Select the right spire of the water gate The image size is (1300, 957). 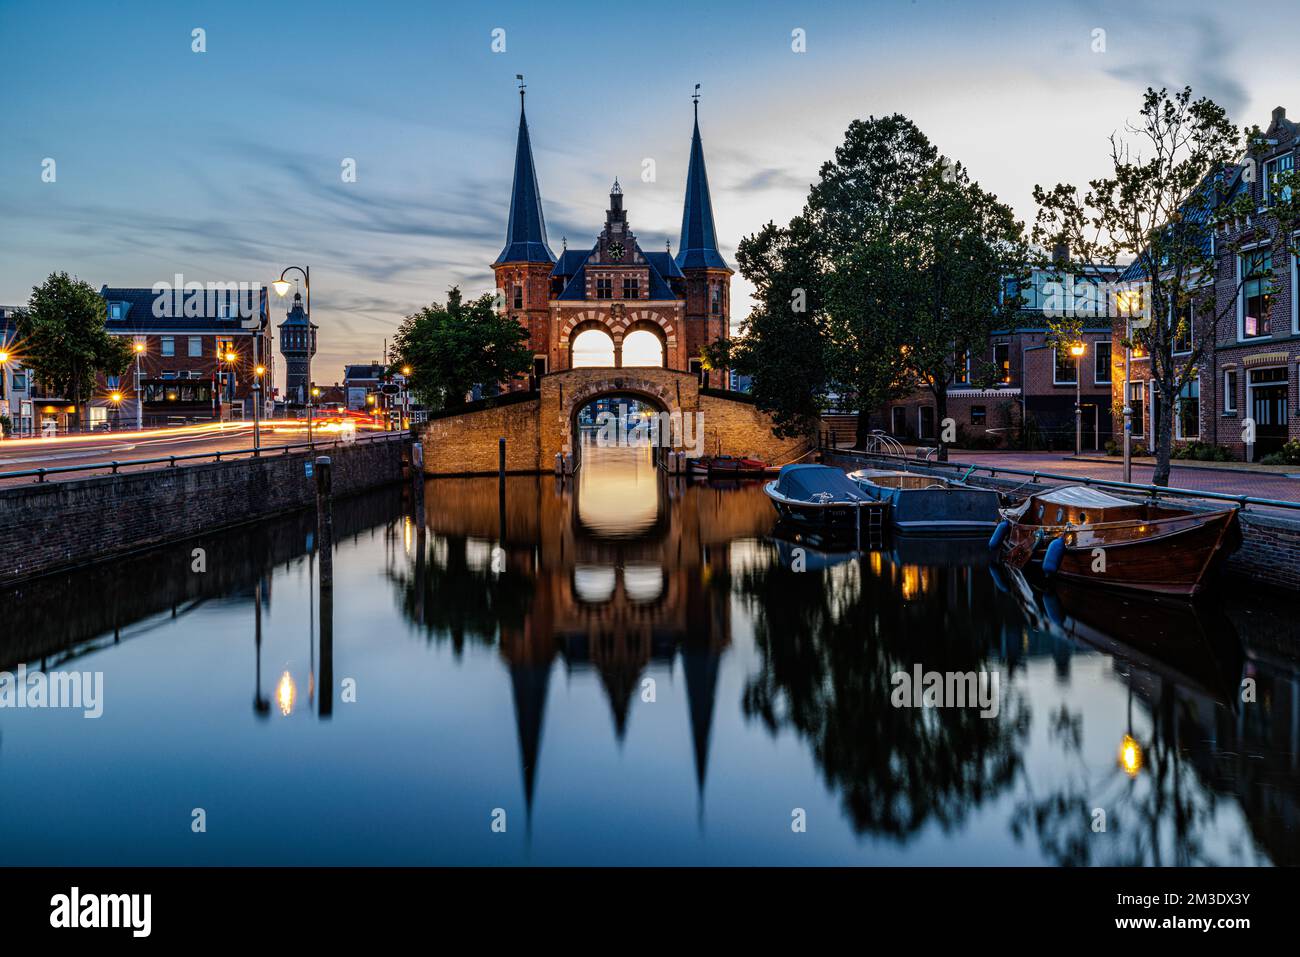699,190
